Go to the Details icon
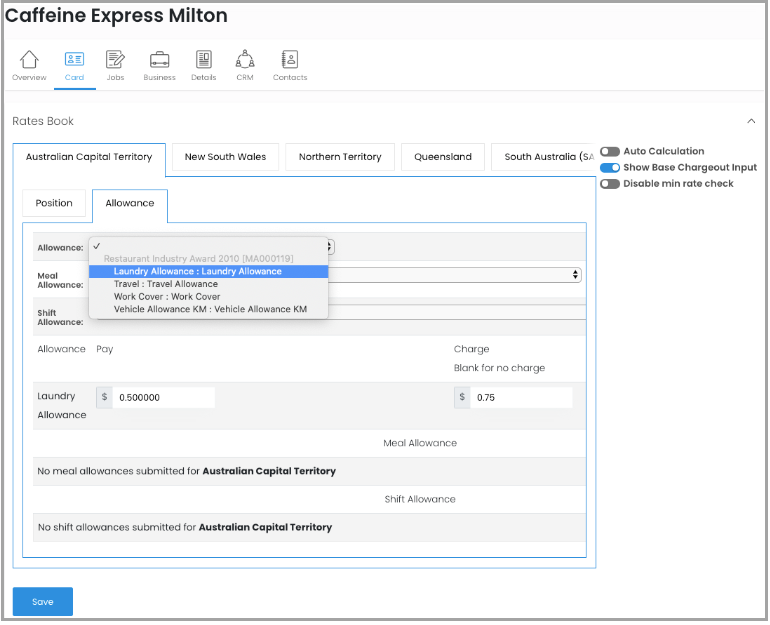This screenshot has width=770, height=625. click(x=203, y=60)
